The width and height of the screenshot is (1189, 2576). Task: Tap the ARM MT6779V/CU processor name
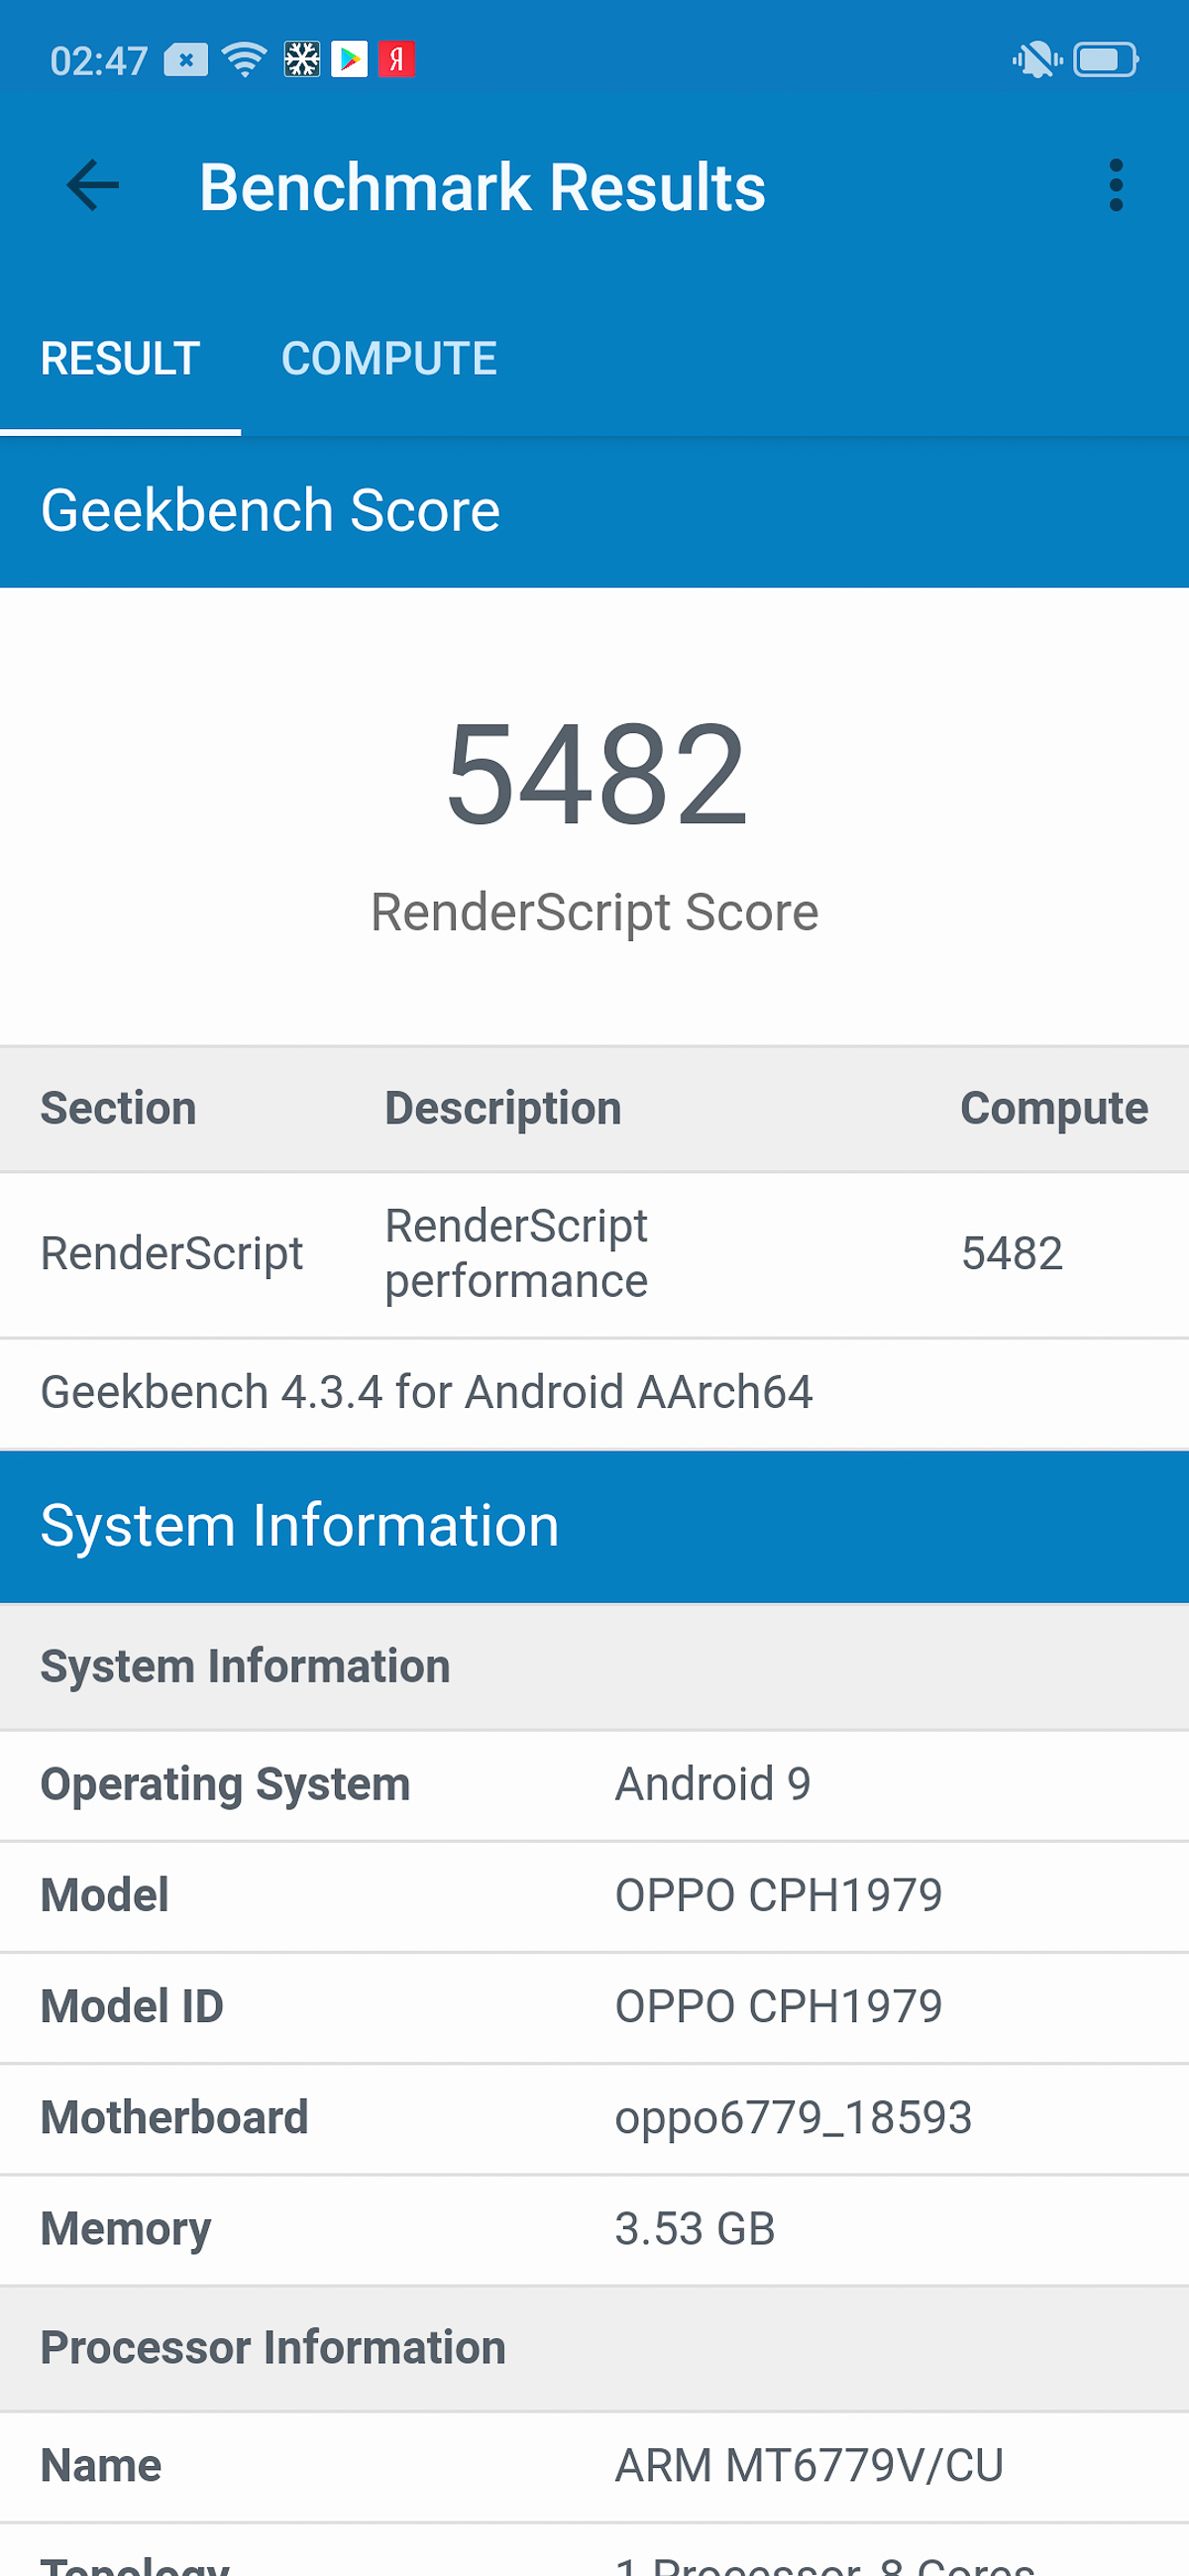click(x=810, y=2466)
